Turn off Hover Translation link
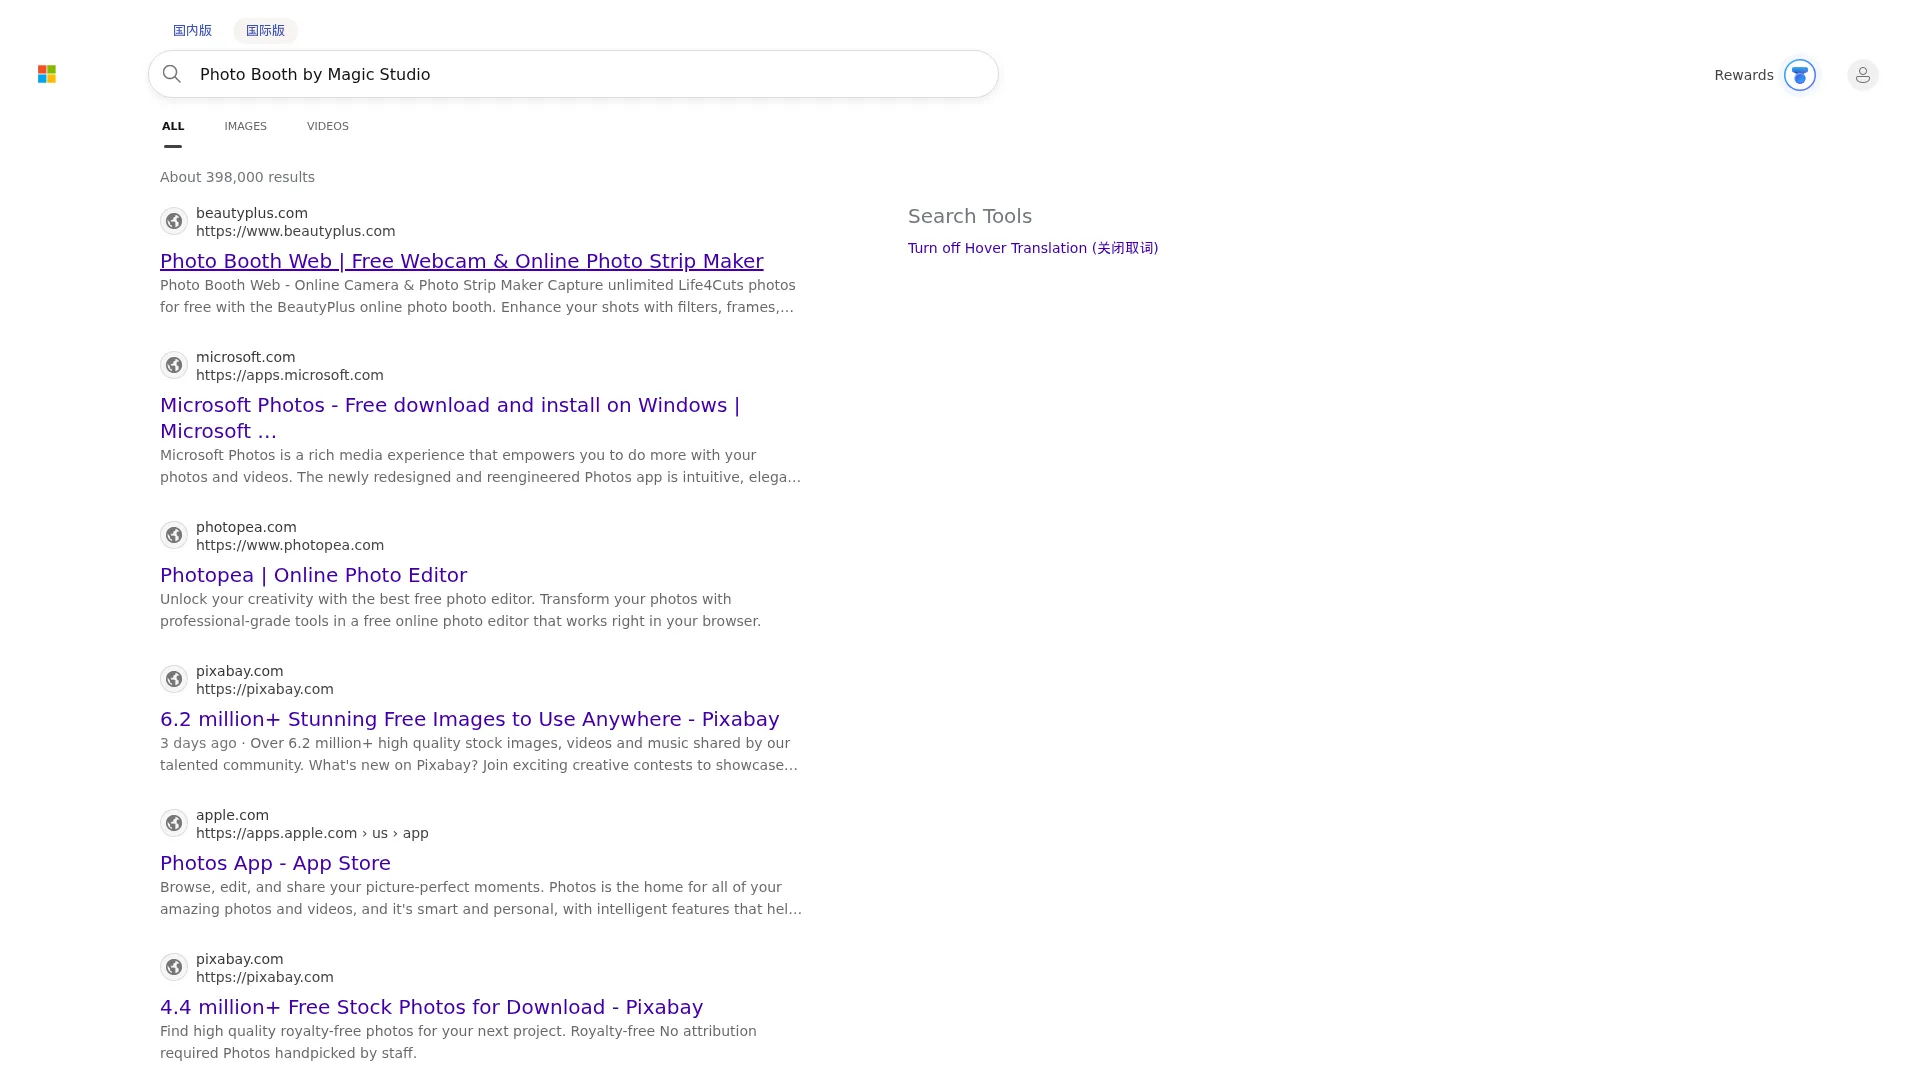The height and width of the screenshot is (1080, 1920). [x=1033, y=248]
